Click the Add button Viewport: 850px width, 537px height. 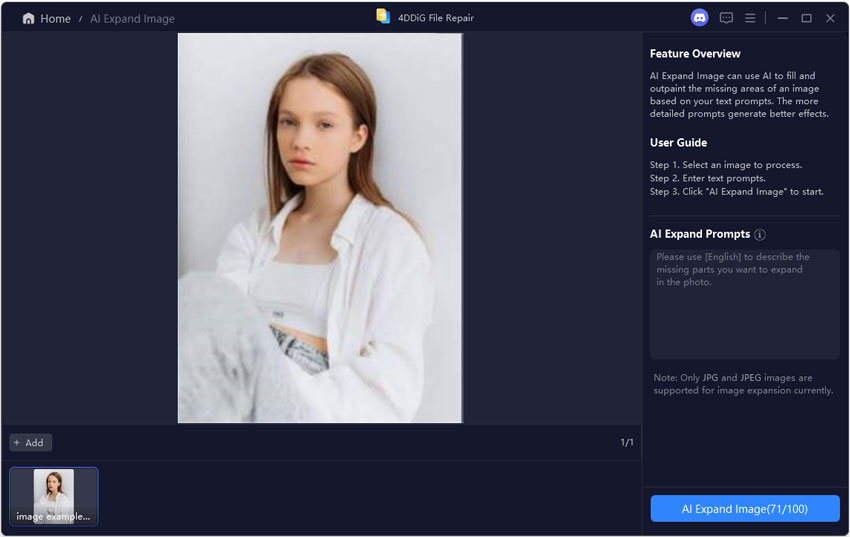(30, 443)
